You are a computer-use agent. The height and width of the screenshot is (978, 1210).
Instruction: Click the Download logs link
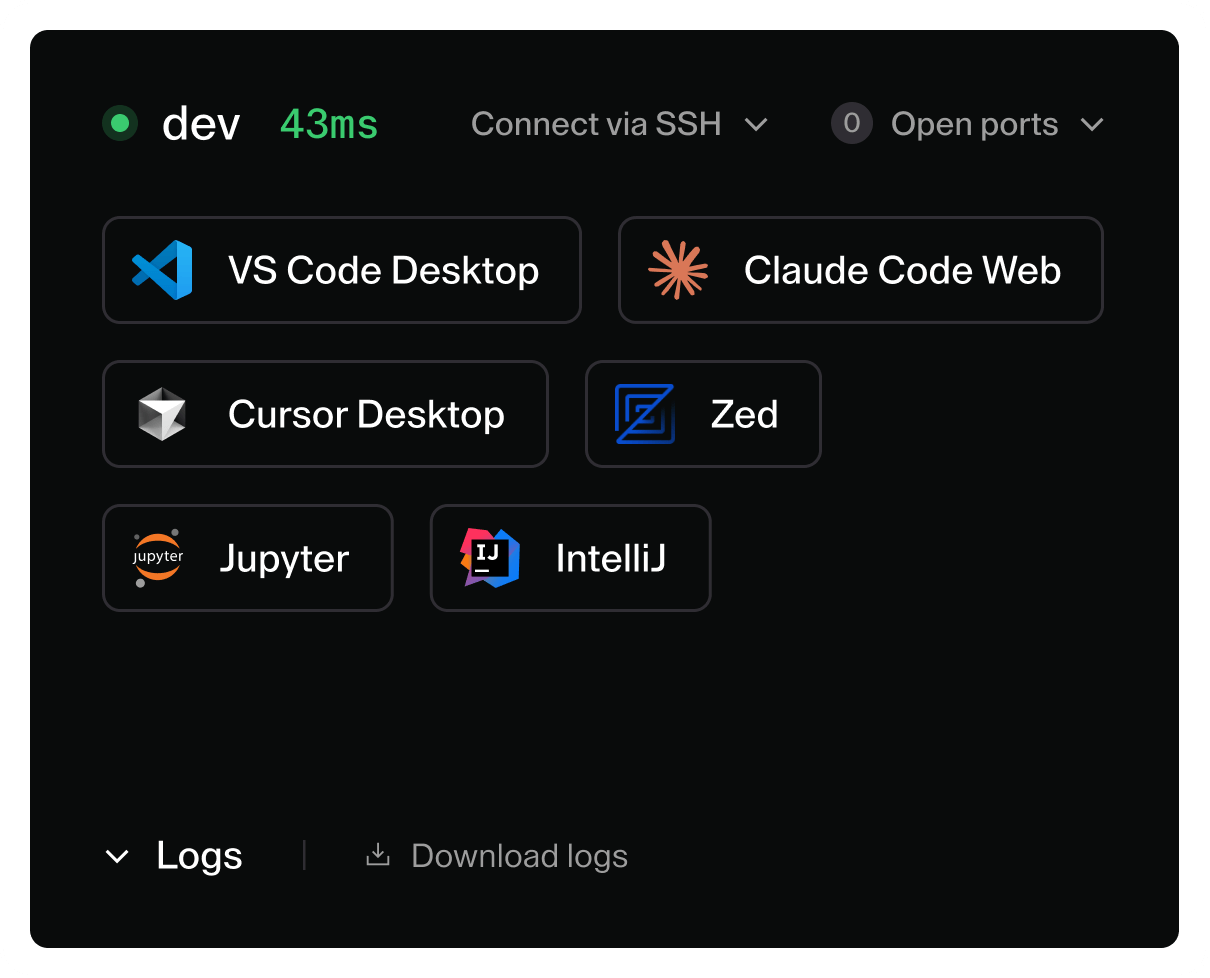pyautogui.click(x=518, y=855)
